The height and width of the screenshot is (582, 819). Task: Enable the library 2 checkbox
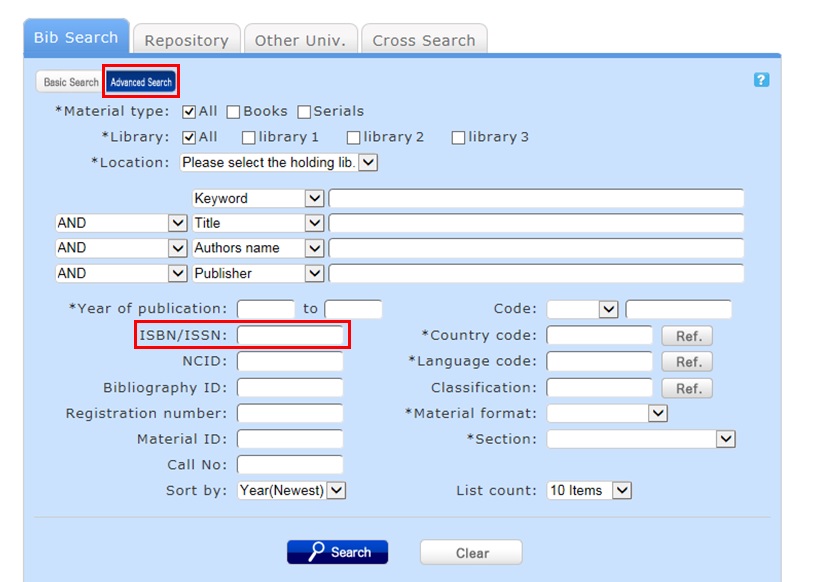tap(353, 138)
